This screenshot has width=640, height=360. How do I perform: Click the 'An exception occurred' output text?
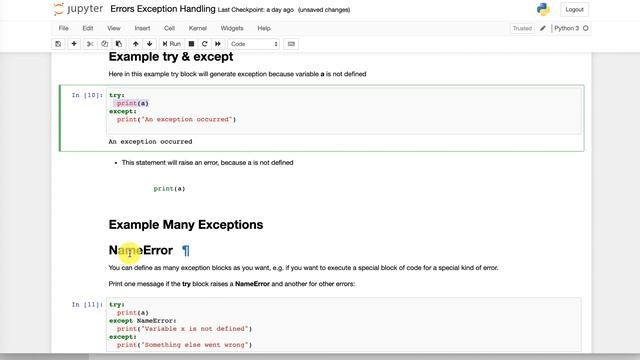(150, 142)
